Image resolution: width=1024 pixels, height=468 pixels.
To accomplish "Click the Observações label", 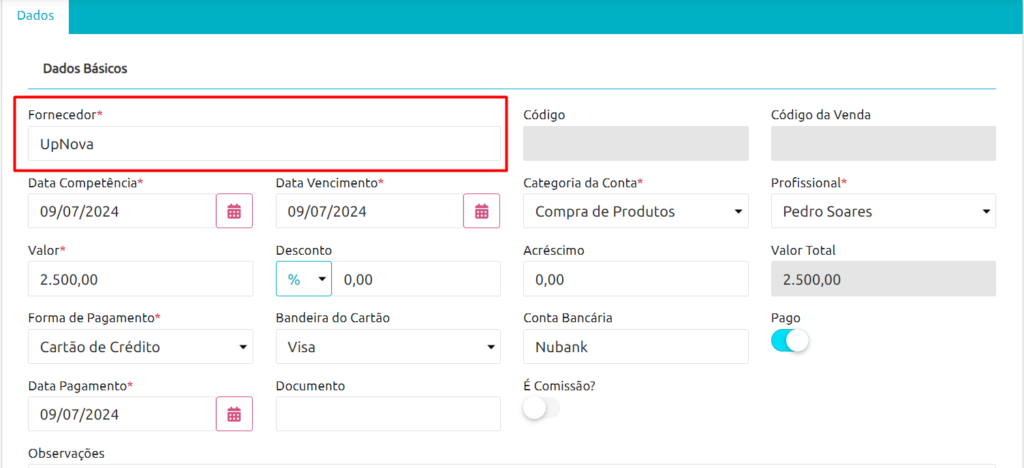I will 67,453.
